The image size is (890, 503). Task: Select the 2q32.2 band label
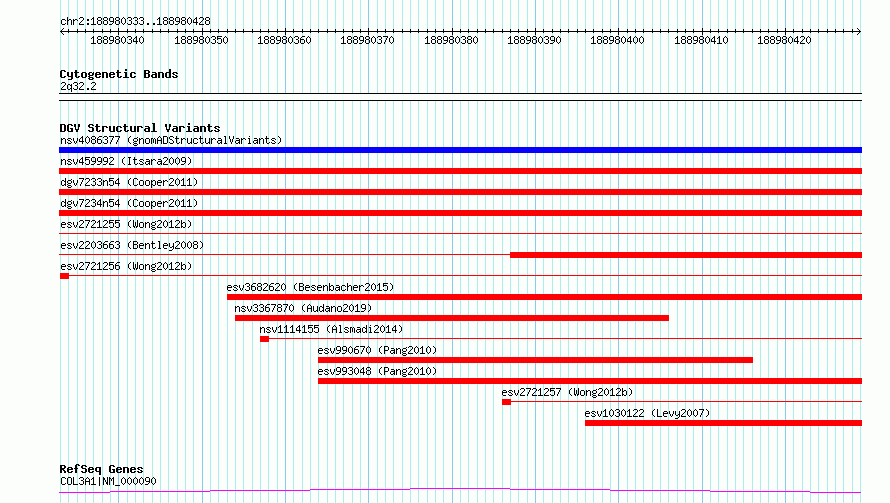78,86
